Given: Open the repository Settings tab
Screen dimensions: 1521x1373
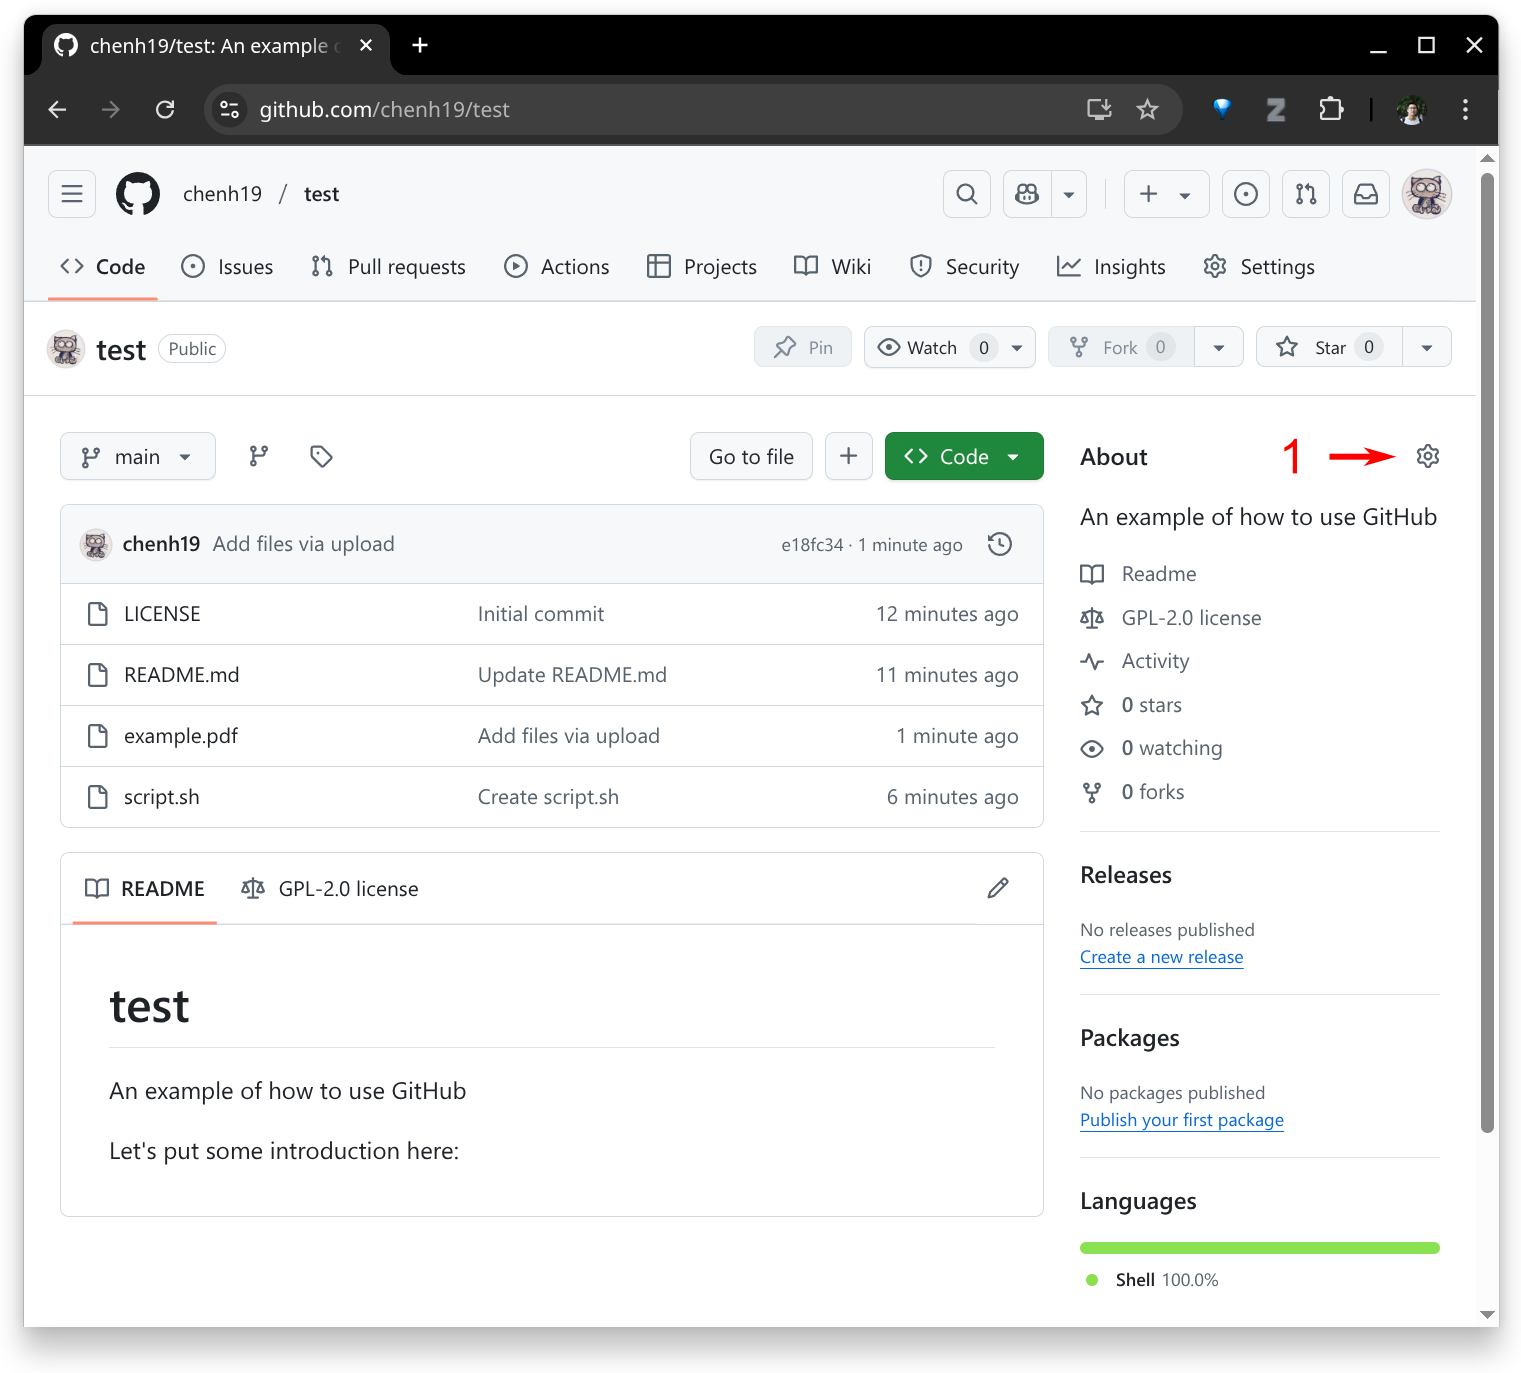Looking at the screenshot, I should pos(1259,267).
